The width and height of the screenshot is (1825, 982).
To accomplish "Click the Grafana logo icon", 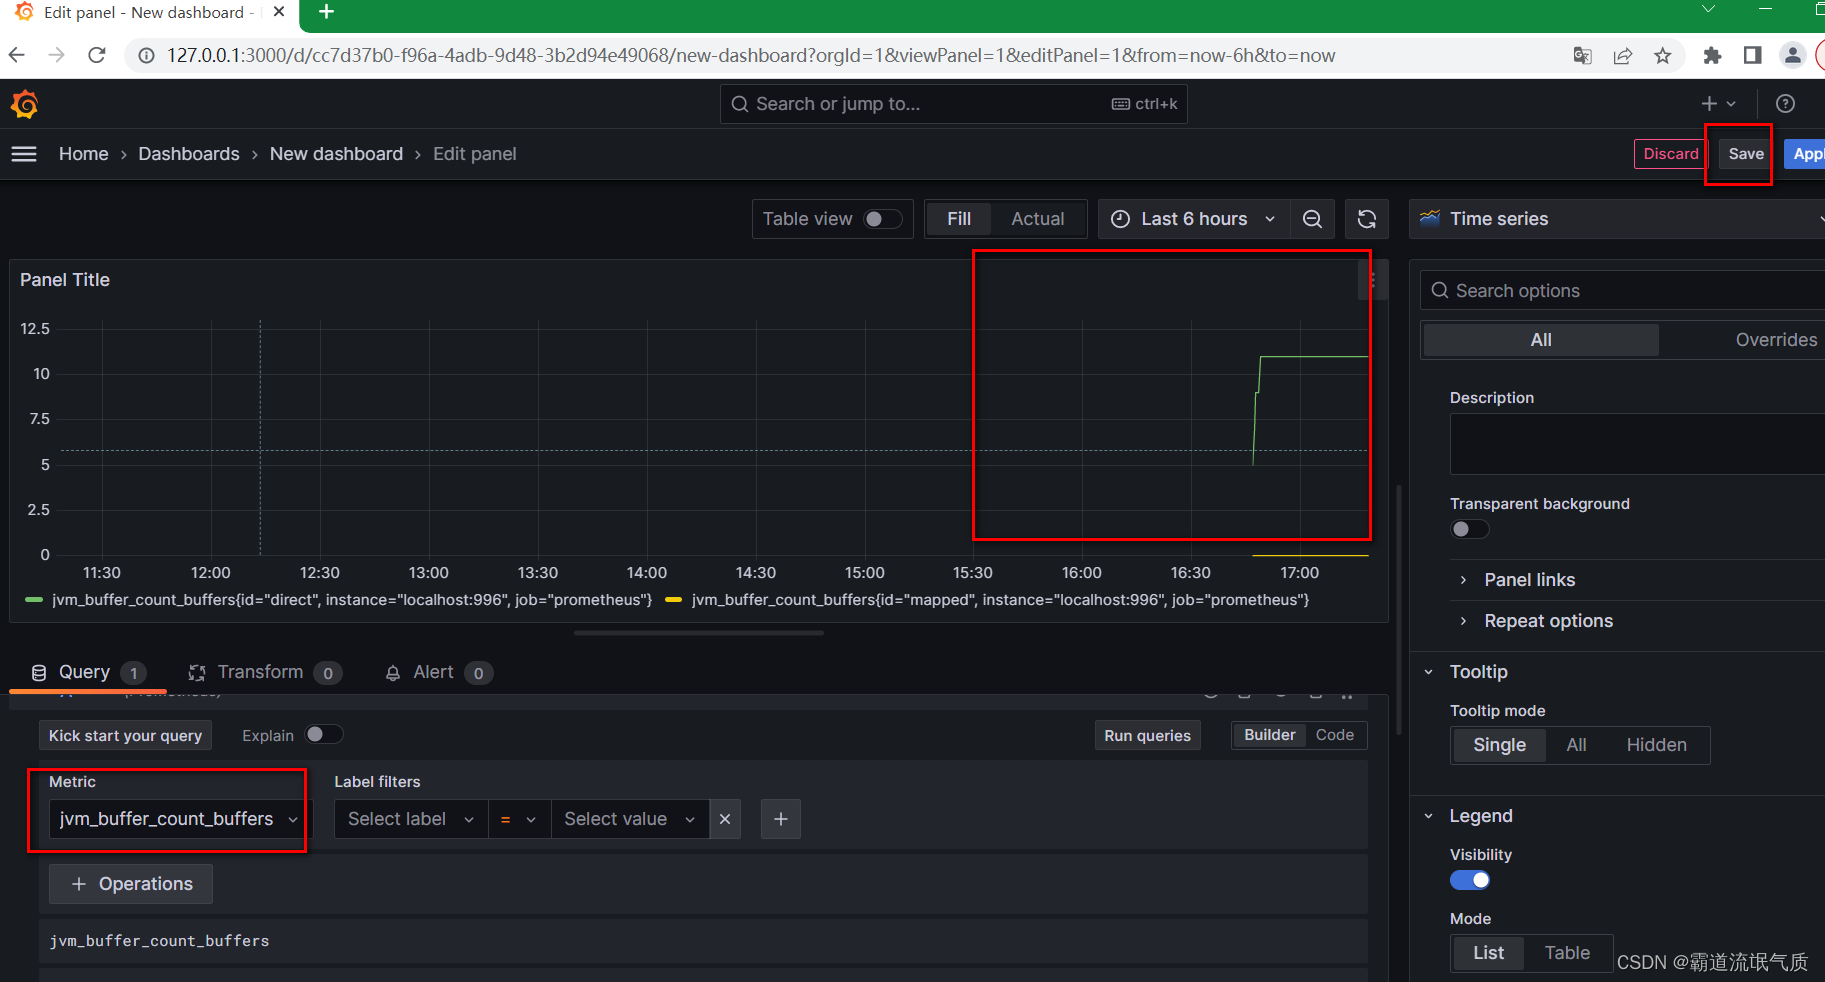I will (x=25, y=104).
